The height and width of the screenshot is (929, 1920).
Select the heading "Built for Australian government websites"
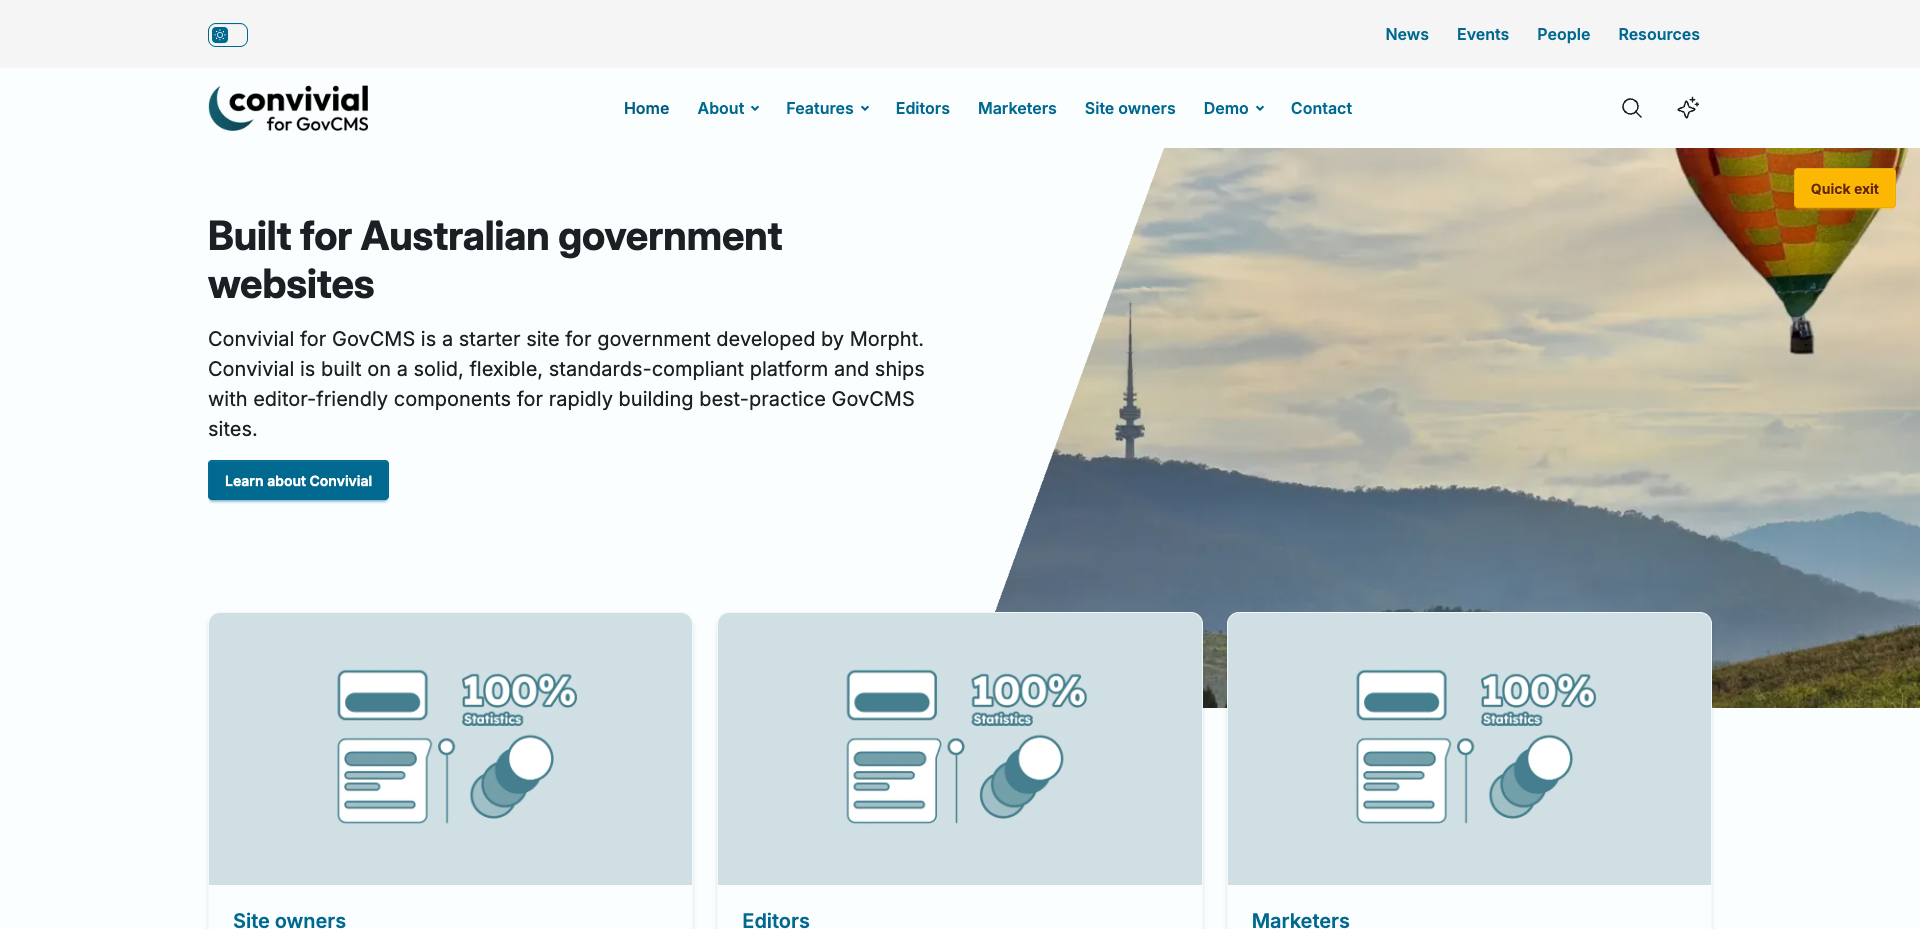pyautogui.click(x=495, y=260)
